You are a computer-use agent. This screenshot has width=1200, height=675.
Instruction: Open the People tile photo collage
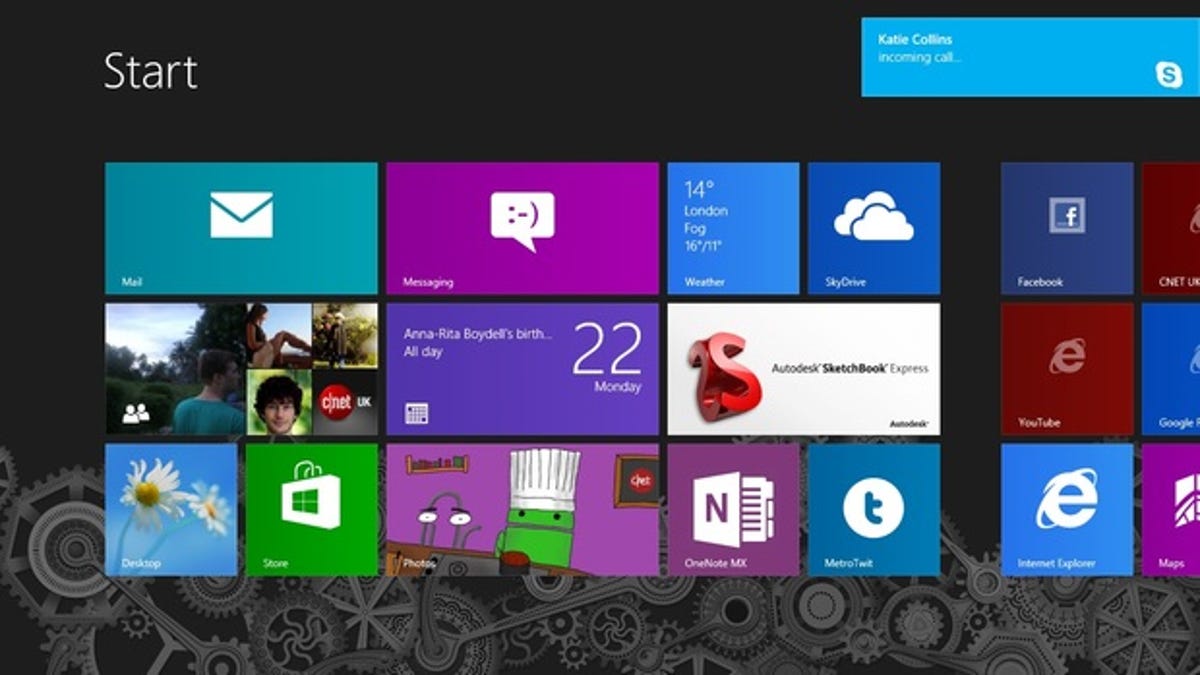tap(240, 370)
